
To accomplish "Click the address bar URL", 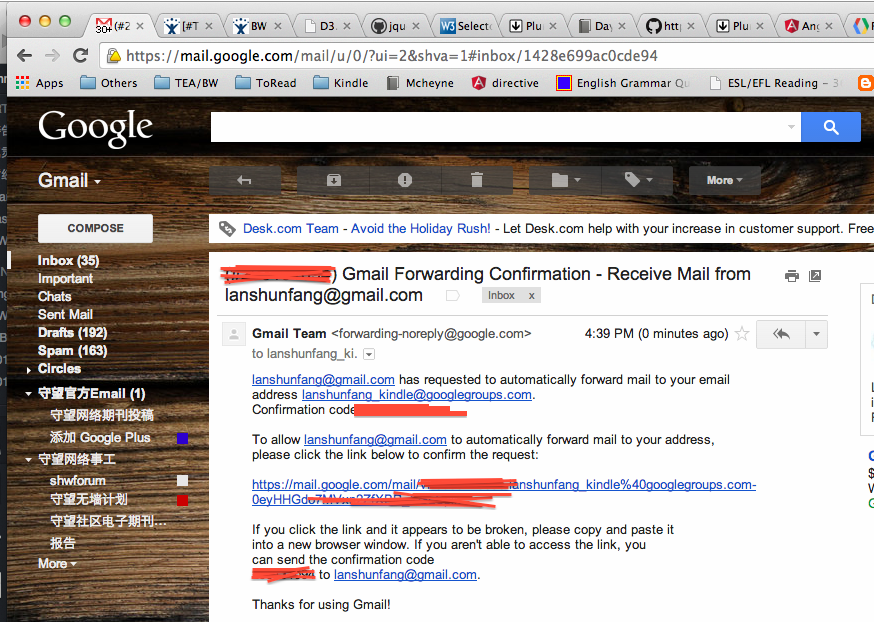I will click(391, 56).
